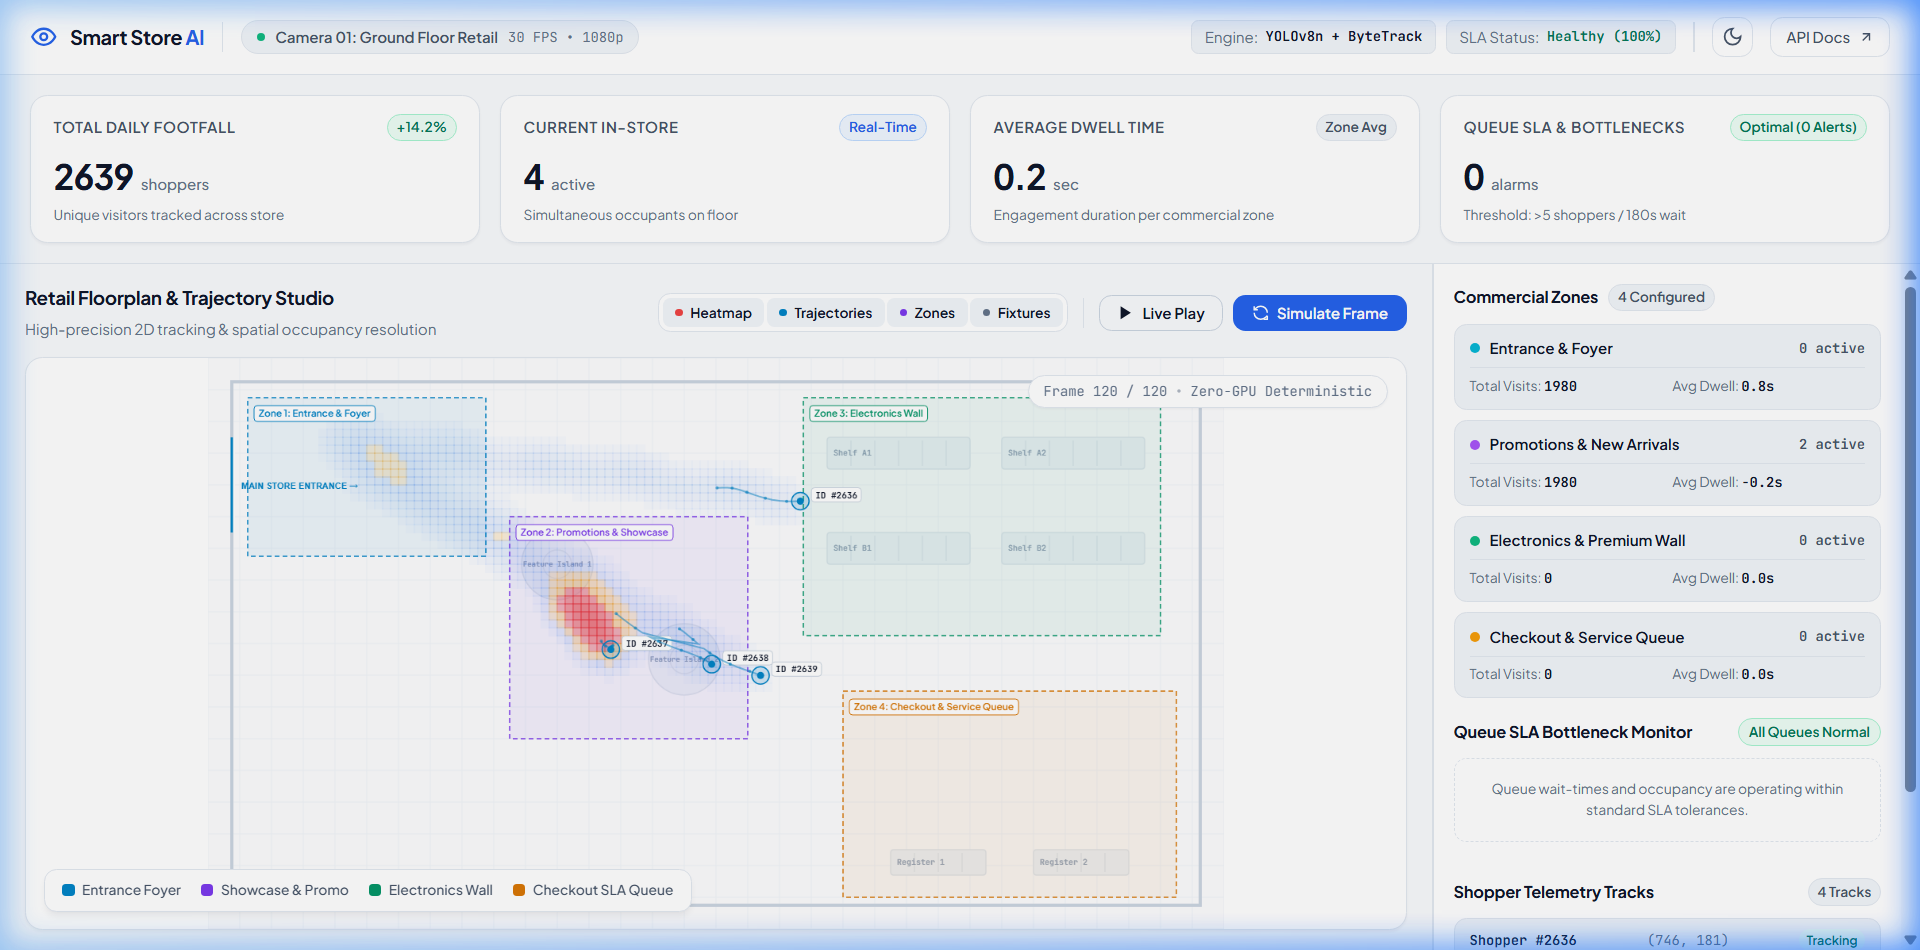Click the Zone Avg badge

click(x=1355, y=127)
